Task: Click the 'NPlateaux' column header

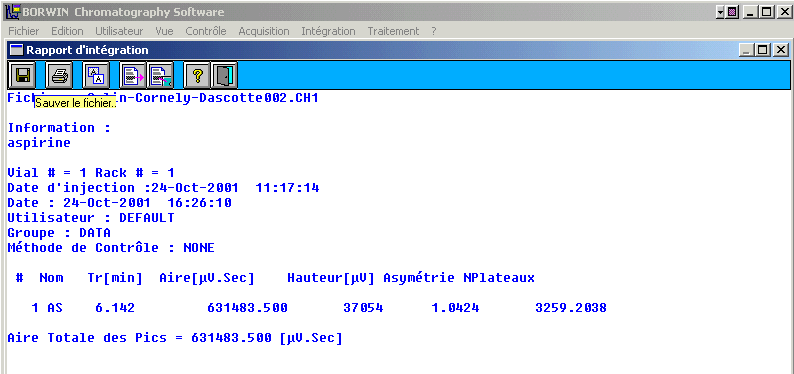Action: pyautogui.click(x=499, y=278)
